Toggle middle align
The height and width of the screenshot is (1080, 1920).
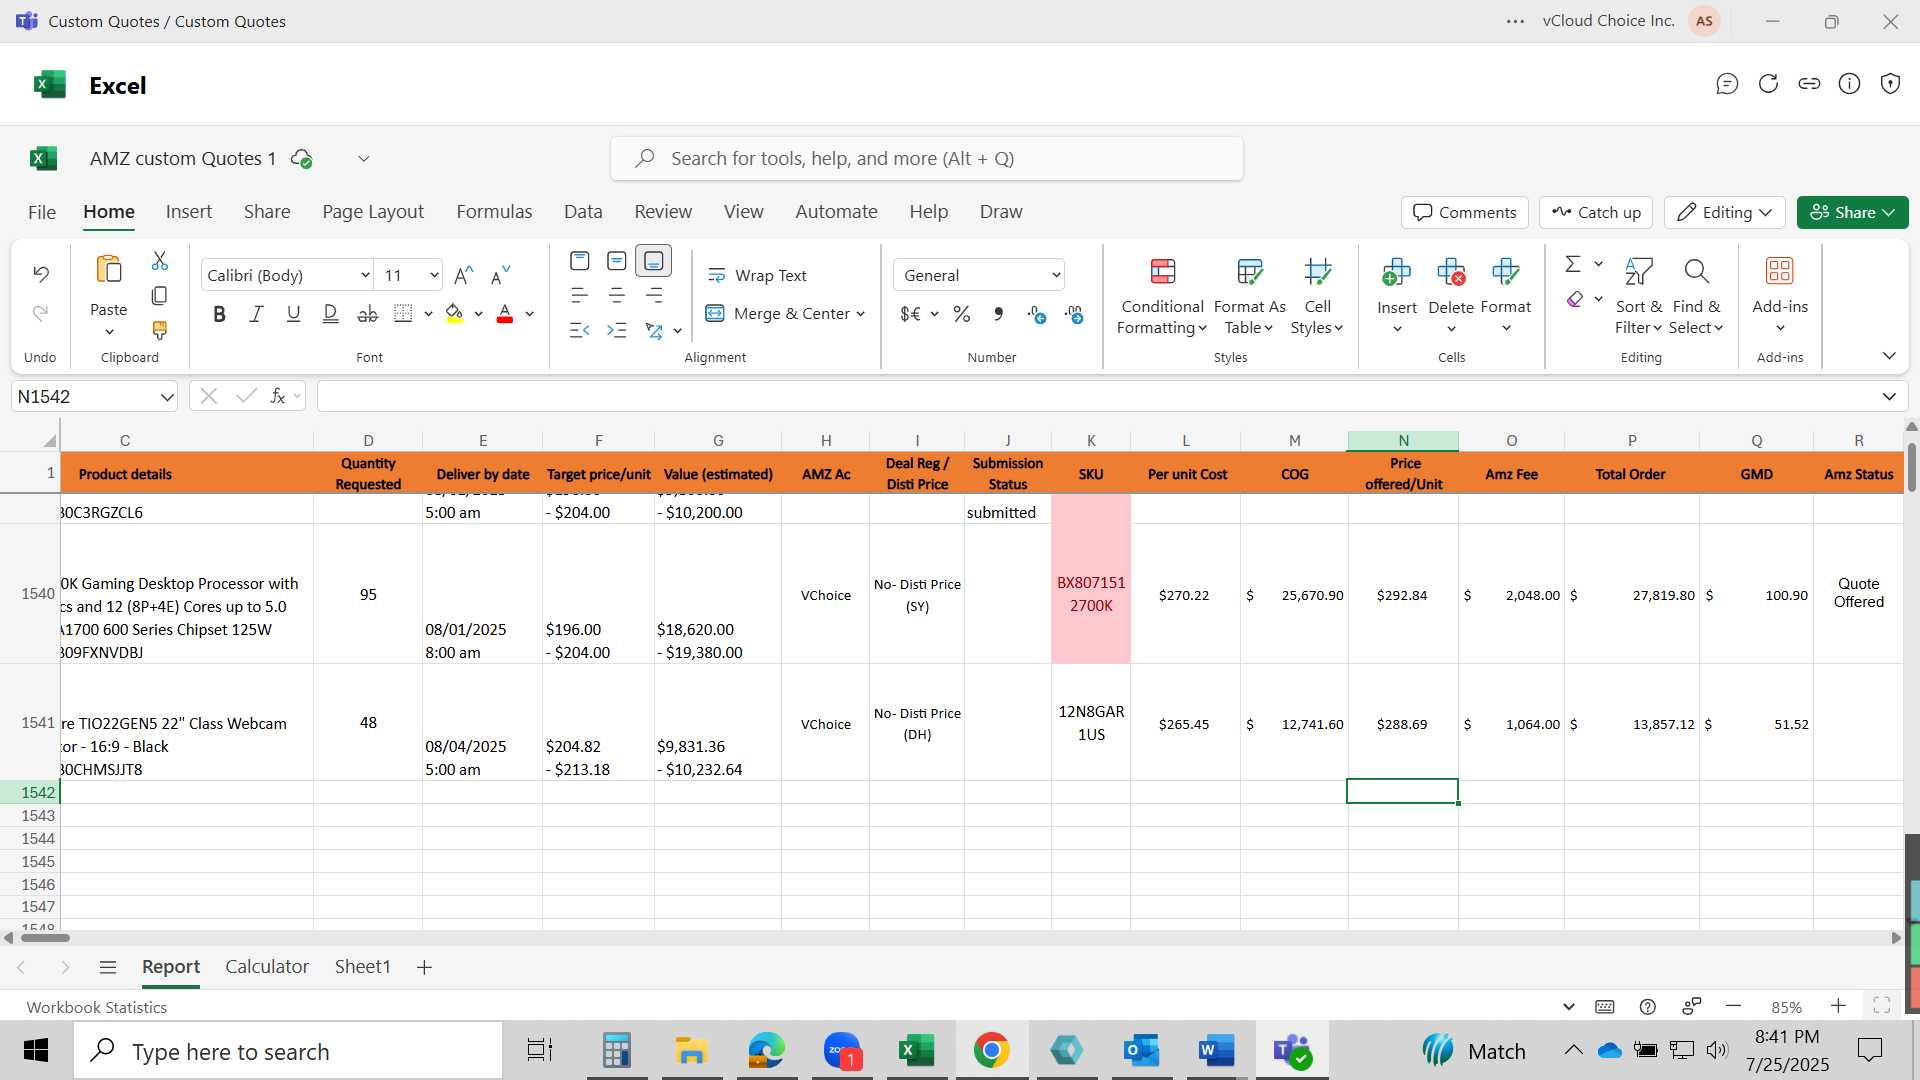click(x=617, y=261)
